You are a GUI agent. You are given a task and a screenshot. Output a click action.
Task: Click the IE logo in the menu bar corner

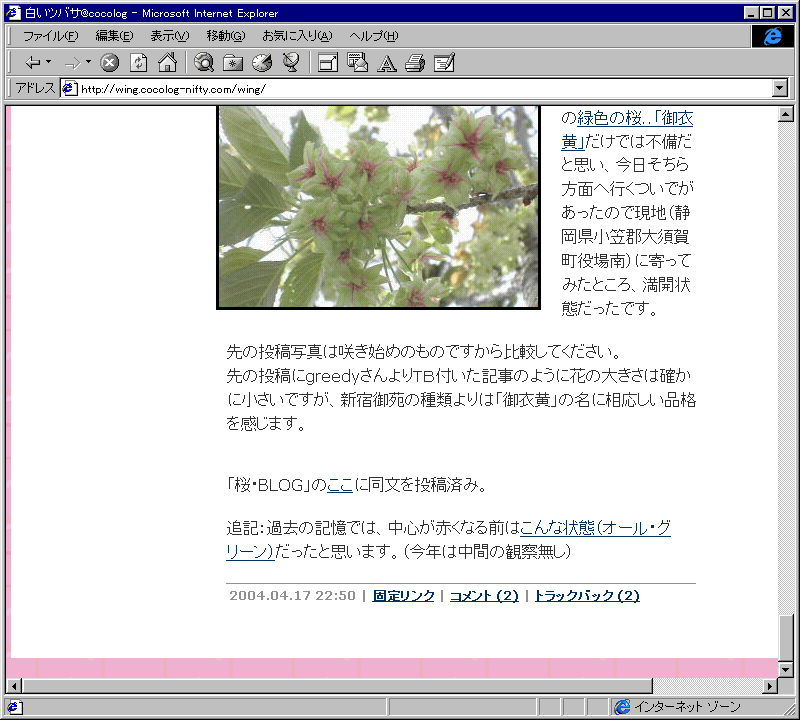(773, 36)
